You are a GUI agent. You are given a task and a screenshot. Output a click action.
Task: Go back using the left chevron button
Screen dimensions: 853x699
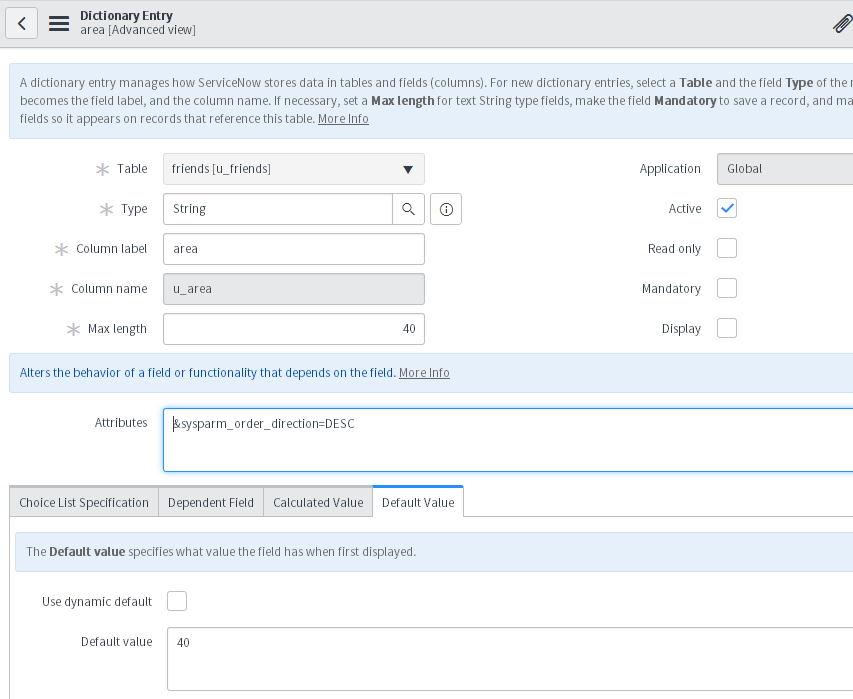point(22,23)
